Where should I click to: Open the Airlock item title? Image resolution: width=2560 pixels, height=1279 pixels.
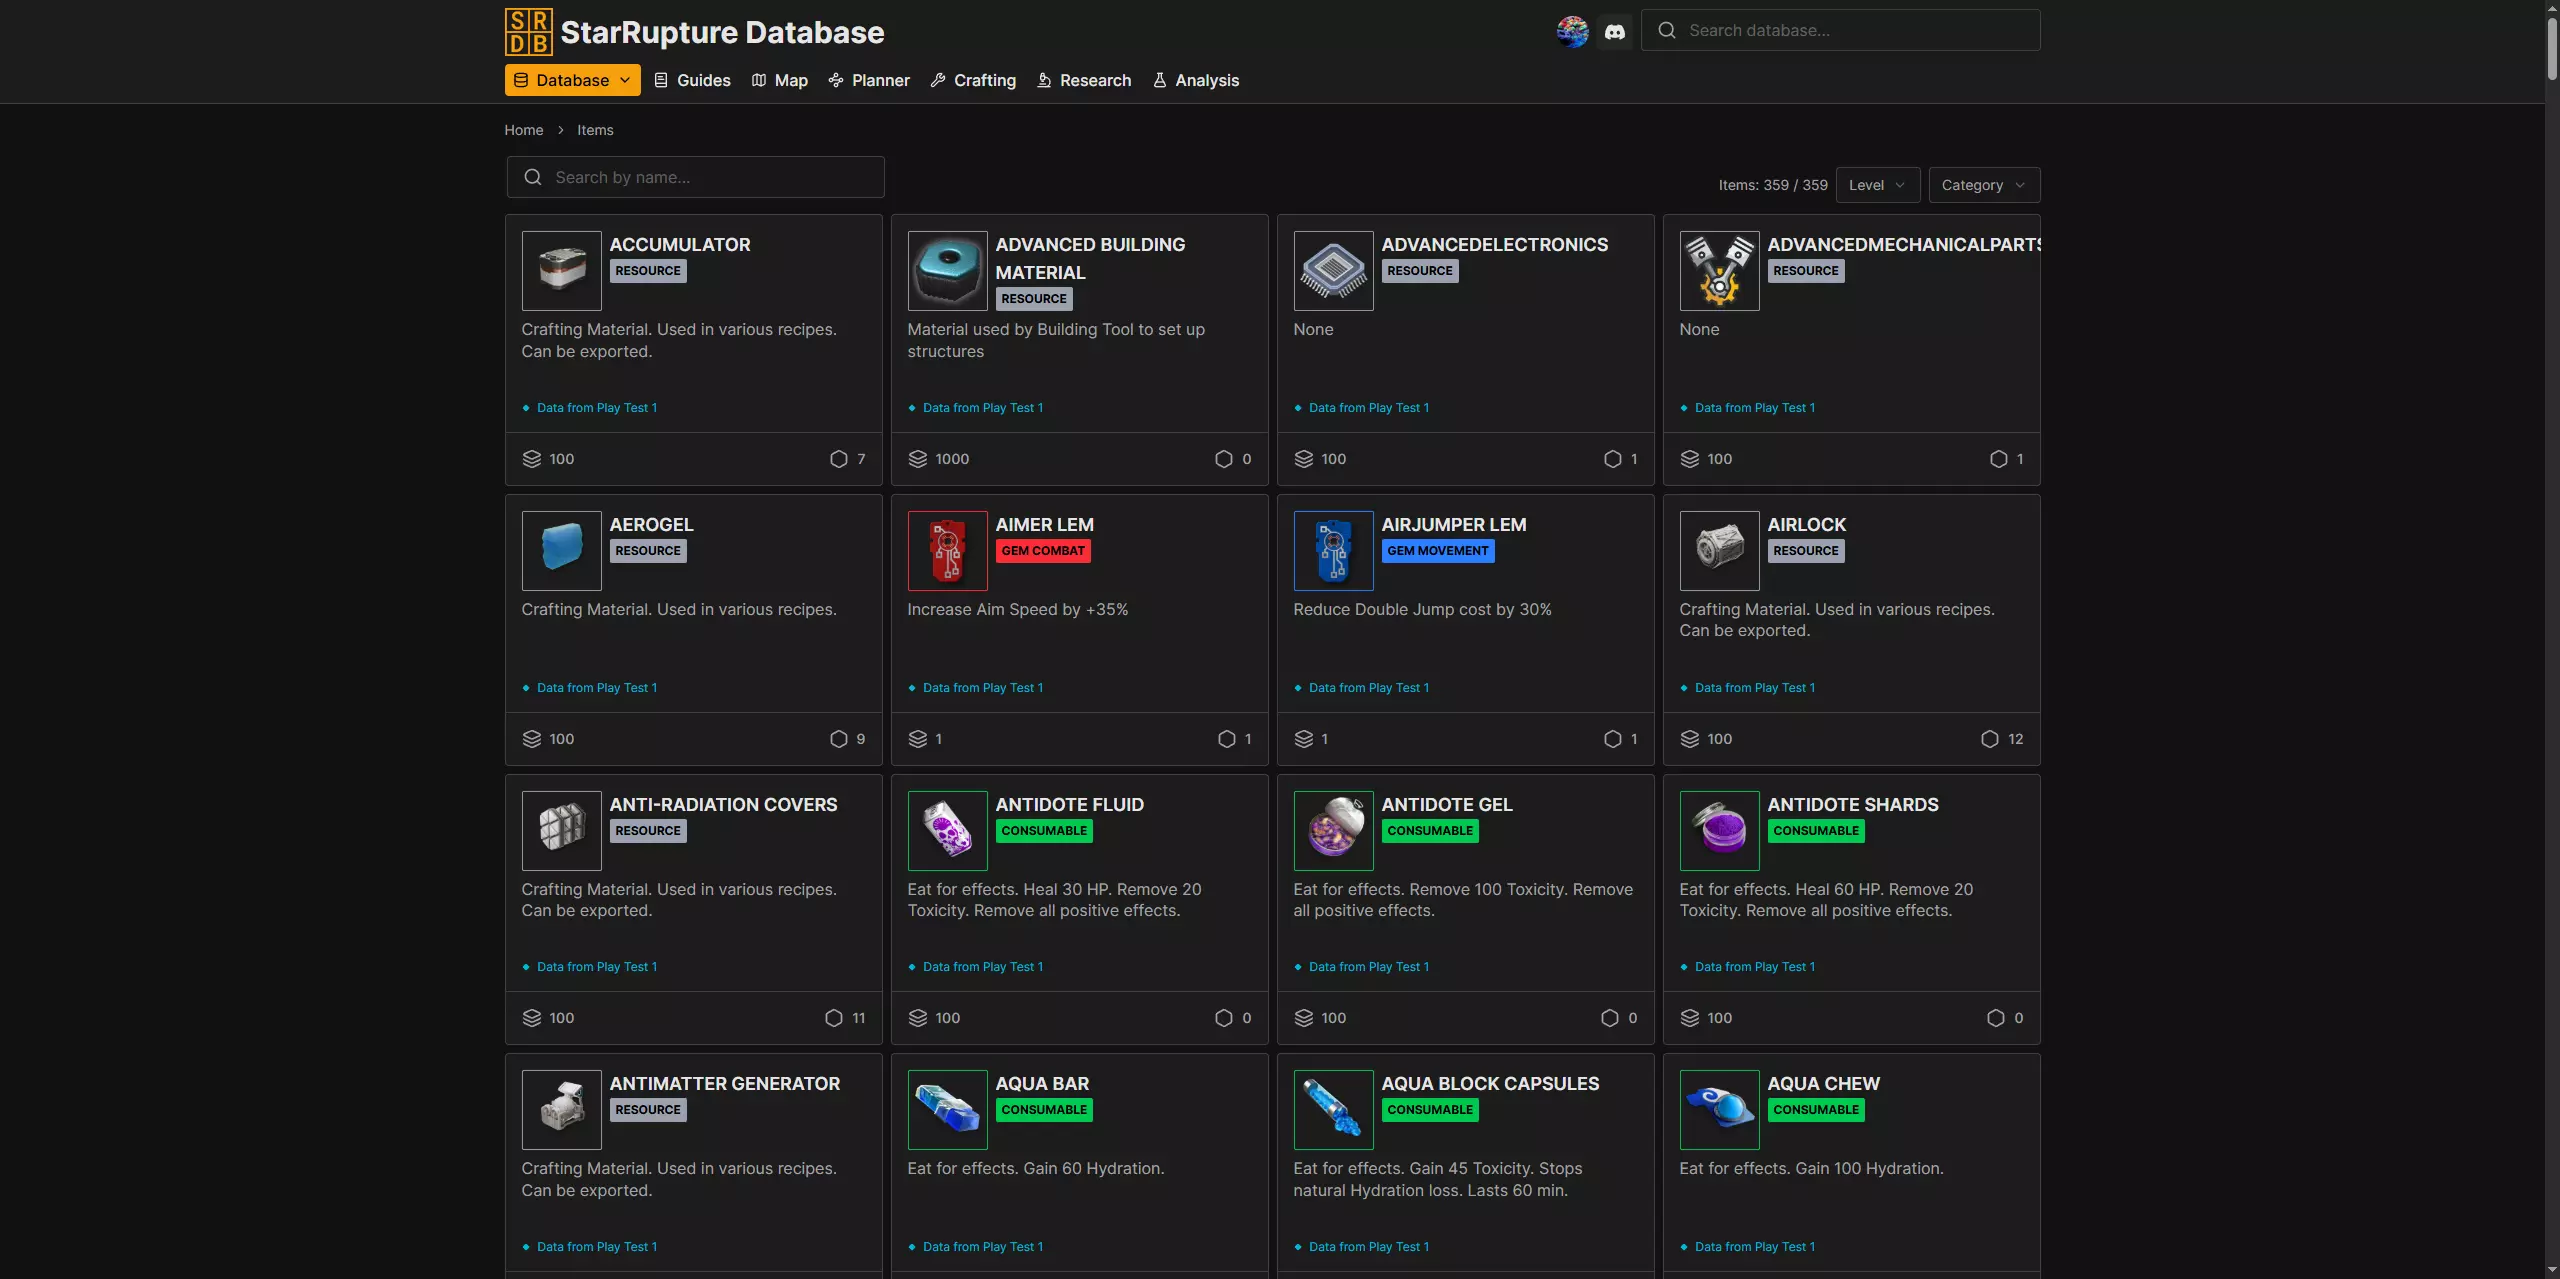point(1806,524)
